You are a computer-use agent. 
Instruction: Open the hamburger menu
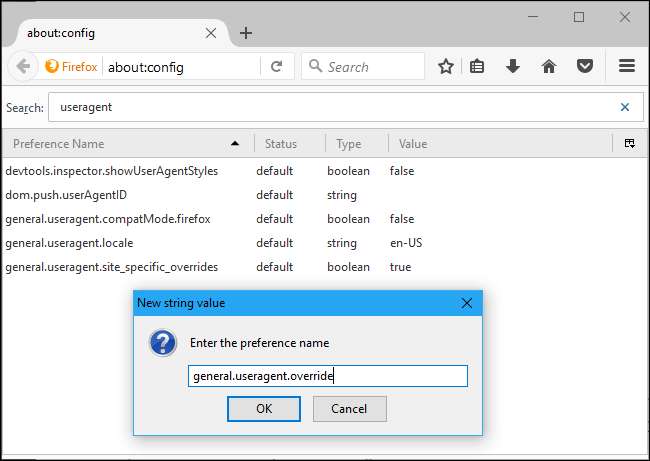click(x=627, y=67)
